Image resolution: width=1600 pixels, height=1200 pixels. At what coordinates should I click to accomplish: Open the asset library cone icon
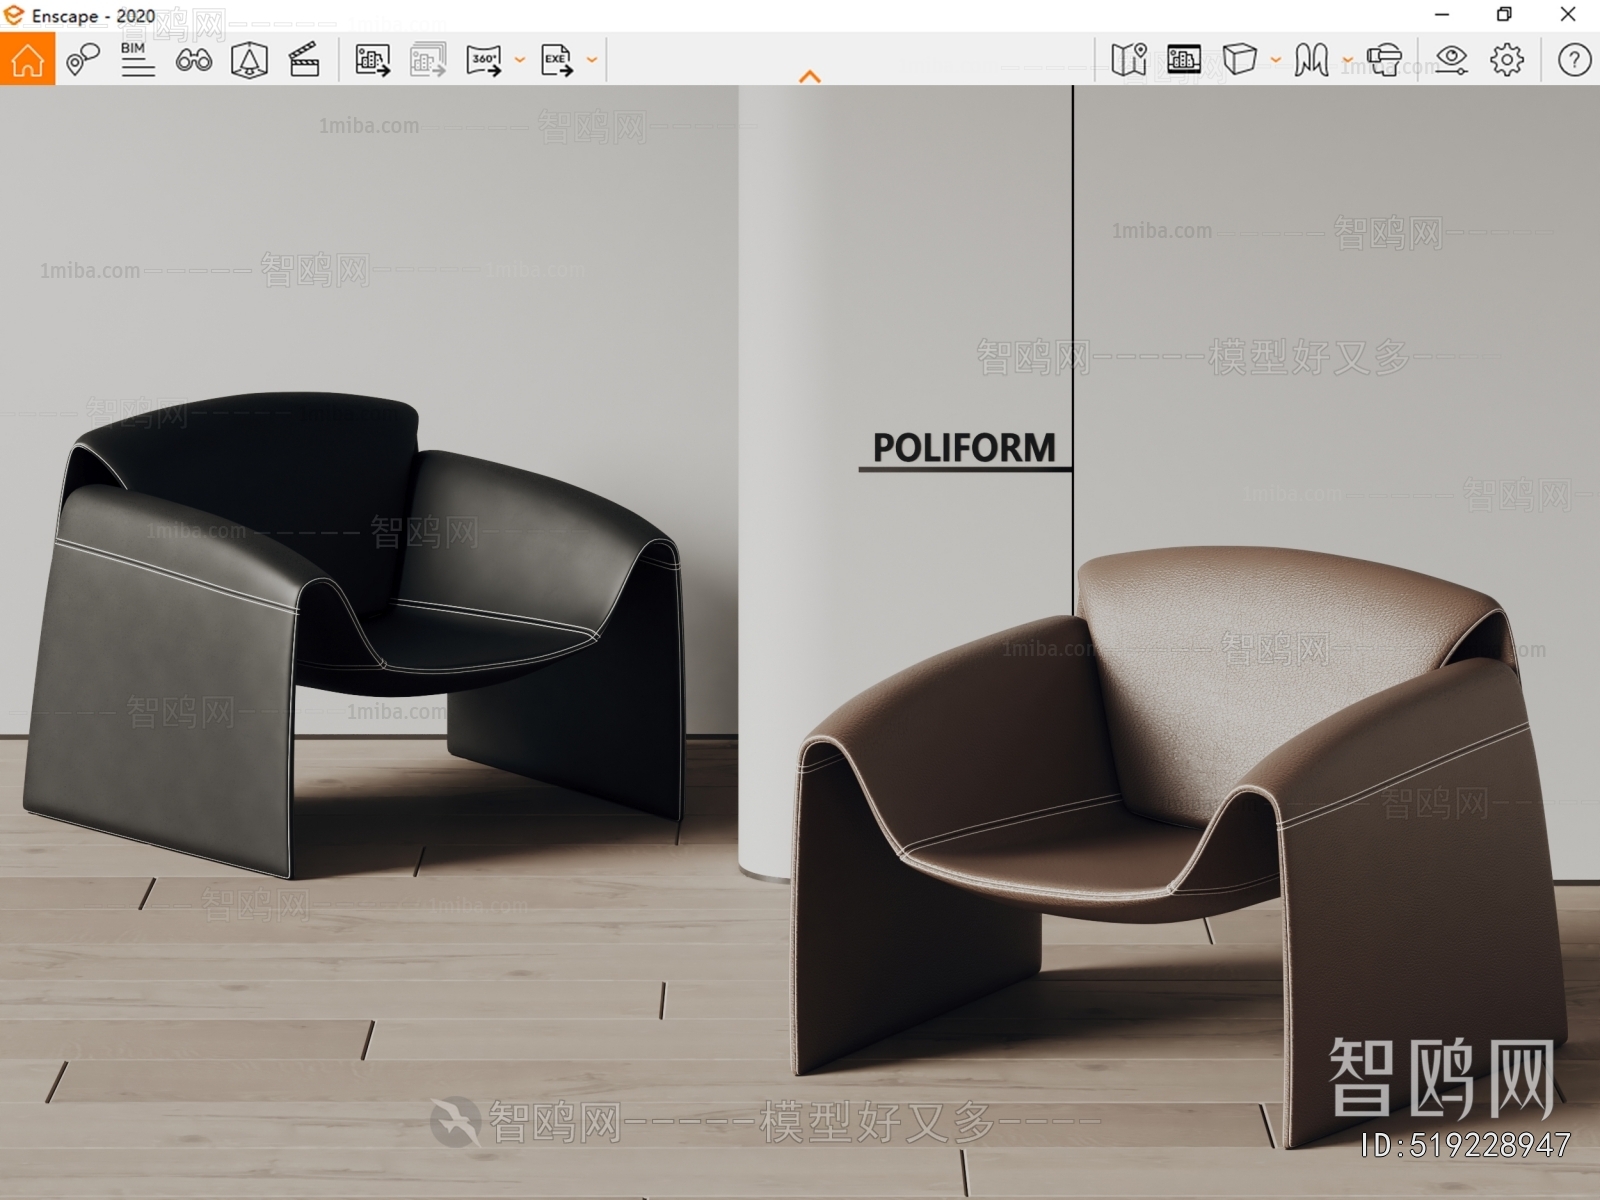pos(249,60)
